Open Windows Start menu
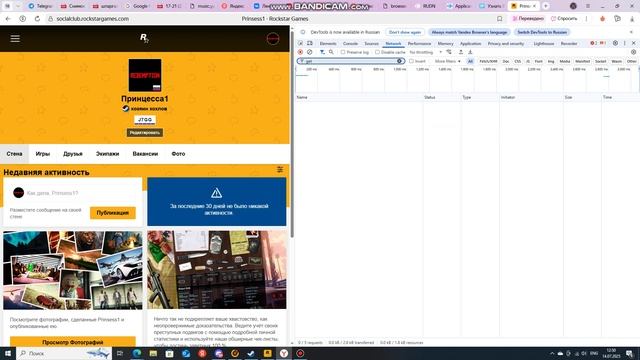Image resolution: width=640 pixels, height=360 pixels. (8, 353)
